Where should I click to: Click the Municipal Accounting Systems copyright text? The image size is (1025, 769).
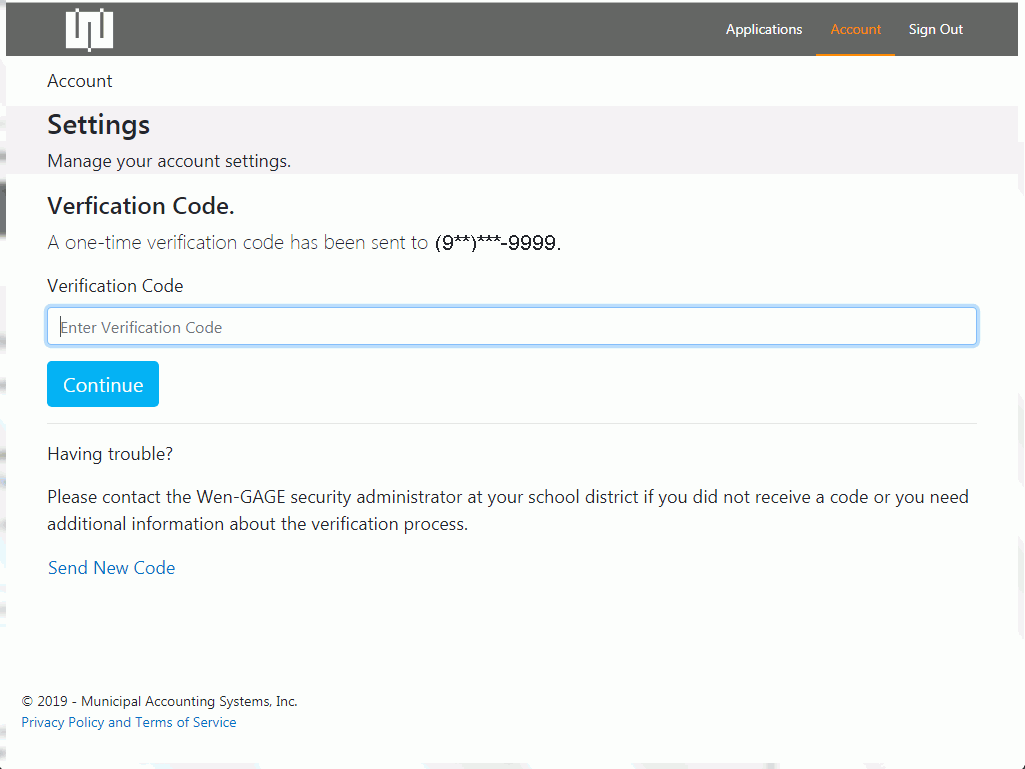coord(159,701)
